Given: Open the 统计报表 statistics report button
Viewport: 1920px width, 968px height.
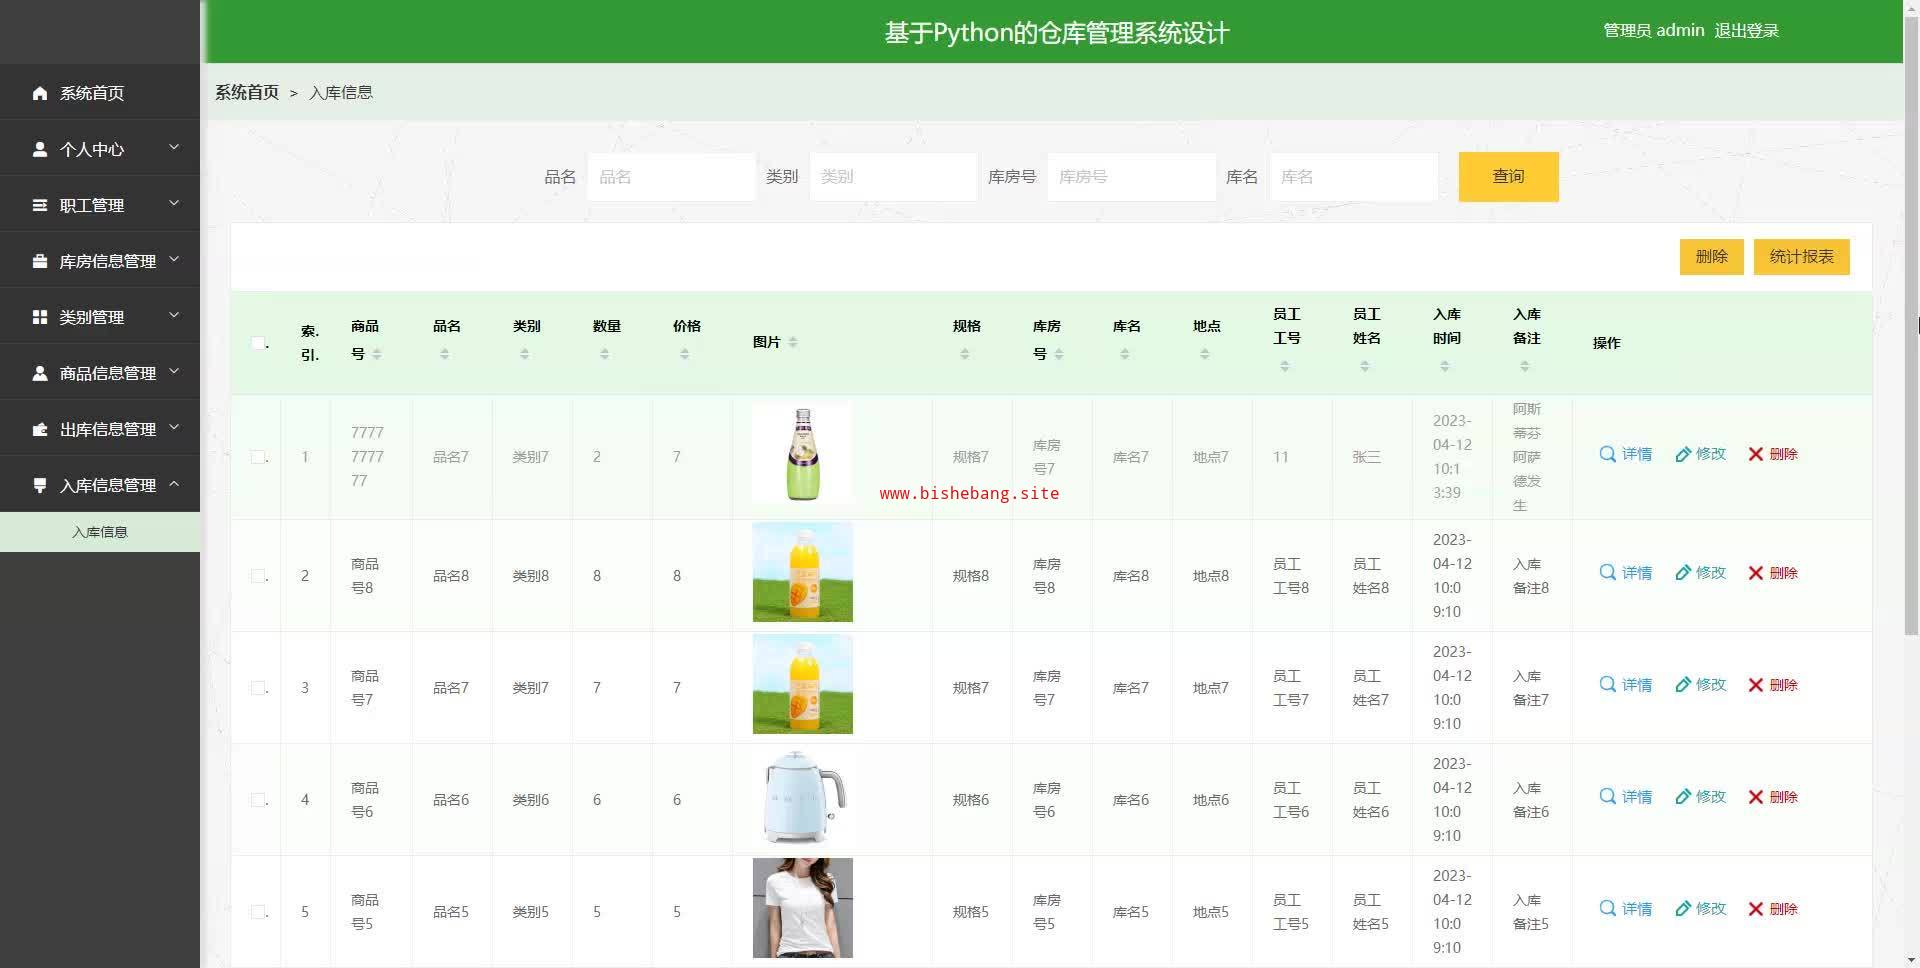Looking at the screenshot, I should (x=1801, y=257).
